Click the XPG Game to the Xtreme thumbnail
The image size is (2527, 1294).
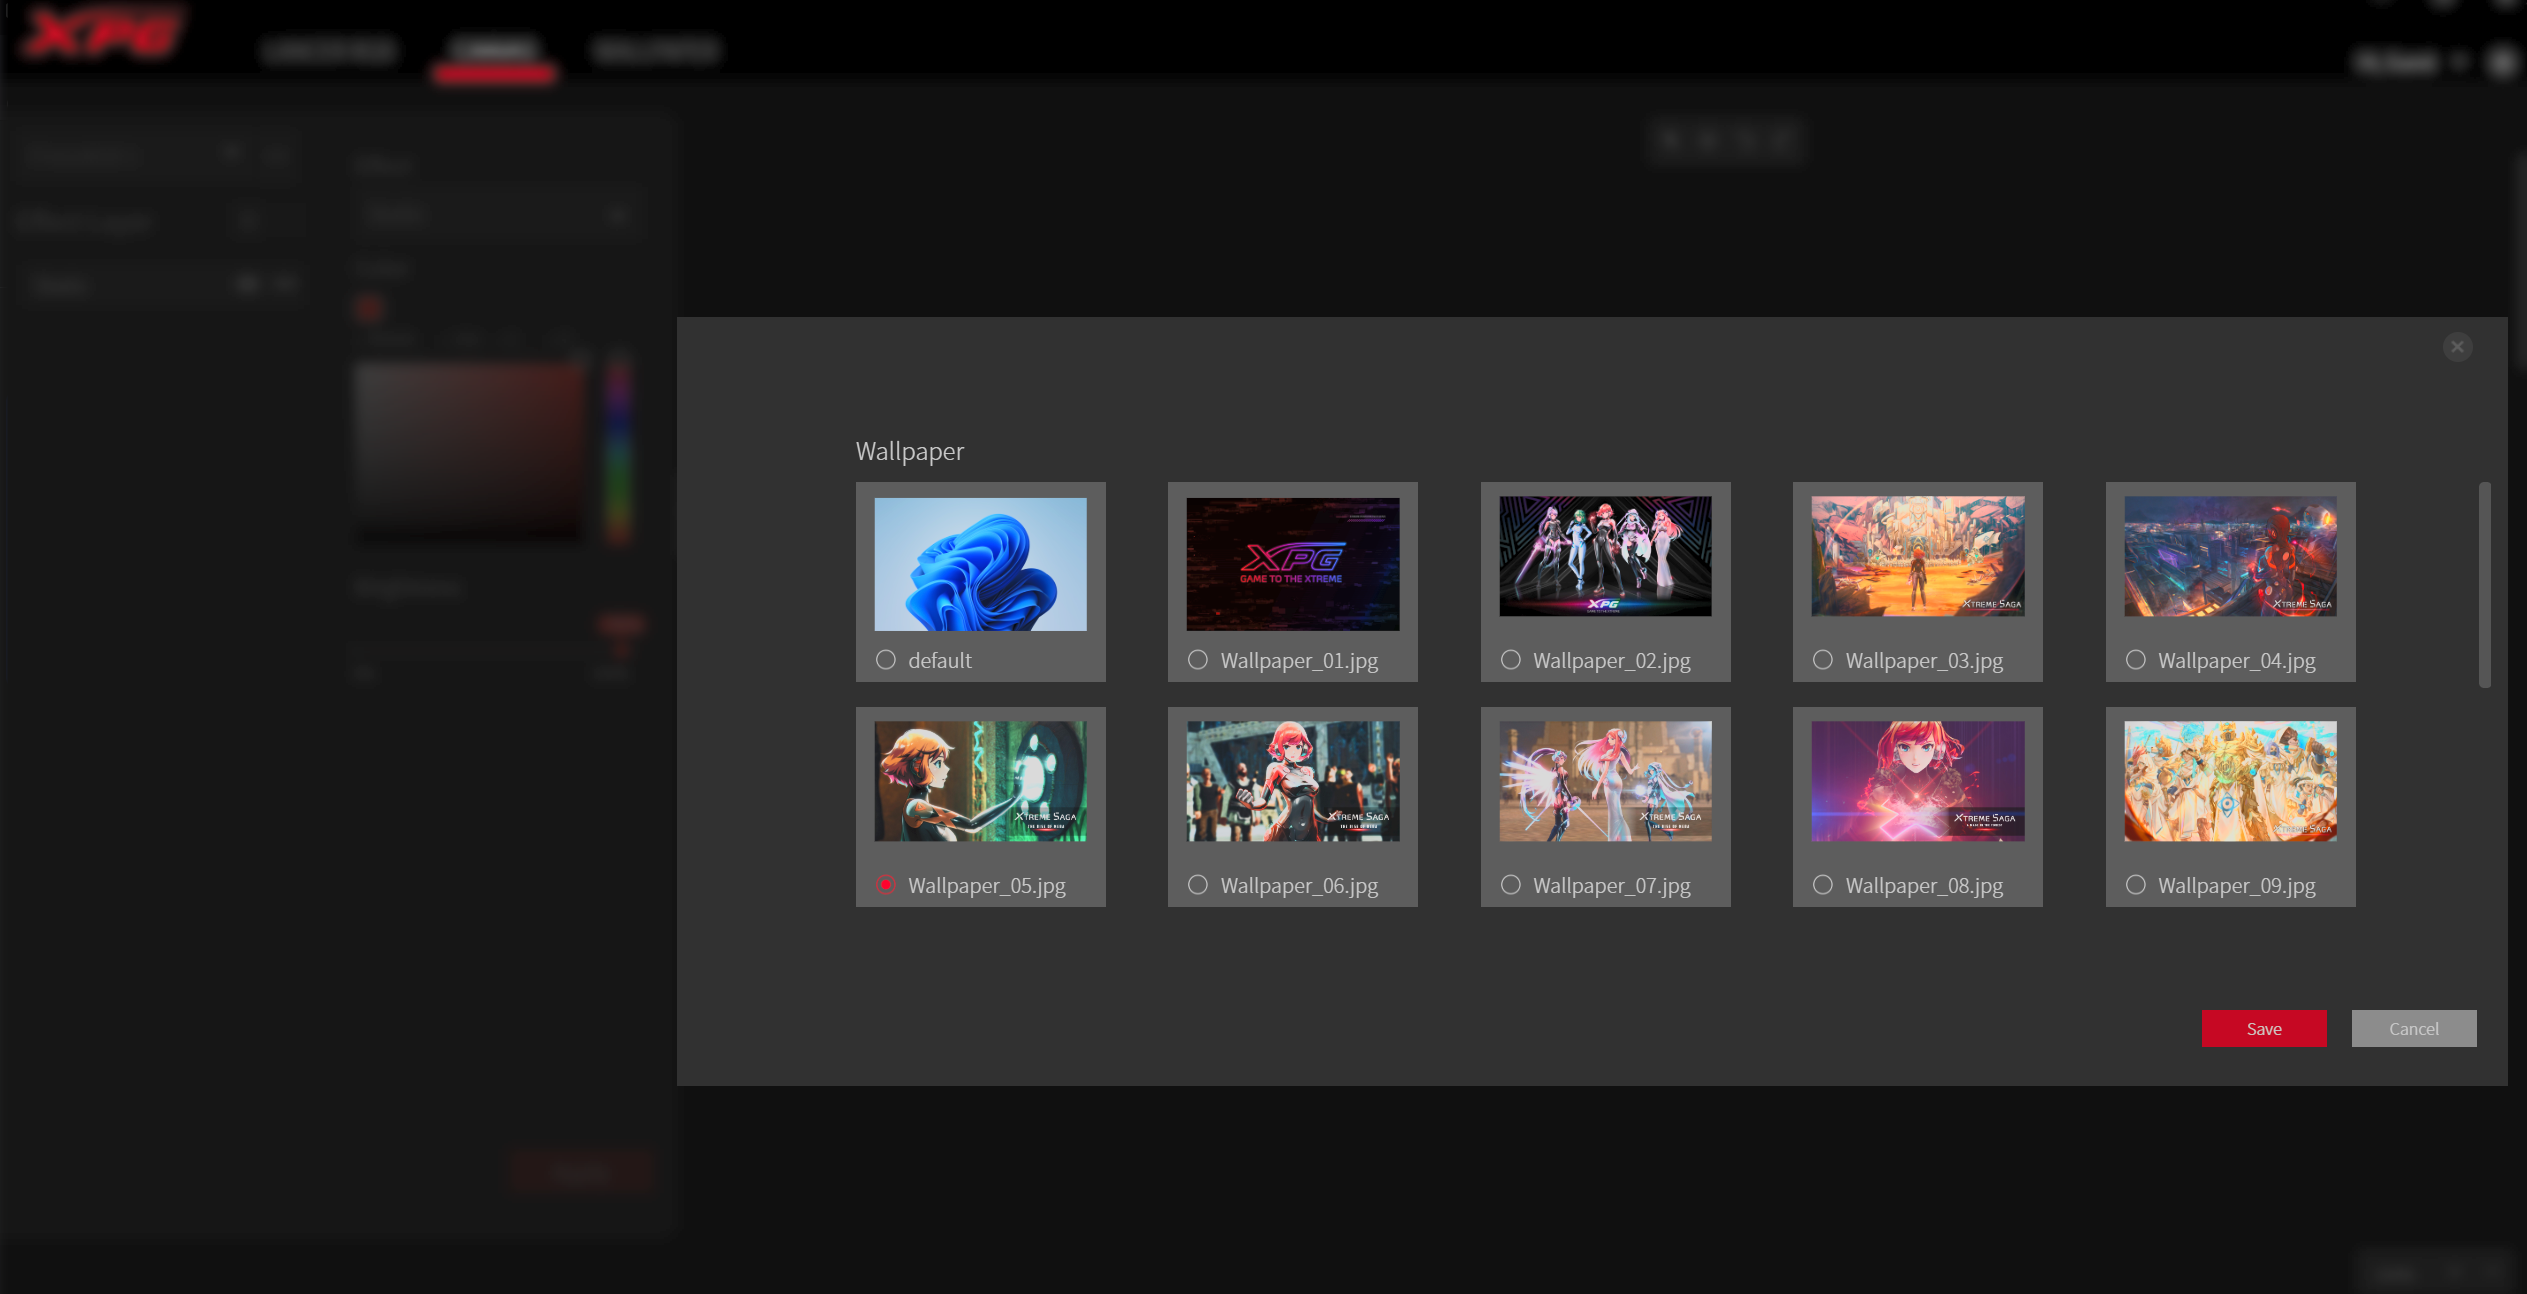pyautogui.click(x=1292, y=564)
